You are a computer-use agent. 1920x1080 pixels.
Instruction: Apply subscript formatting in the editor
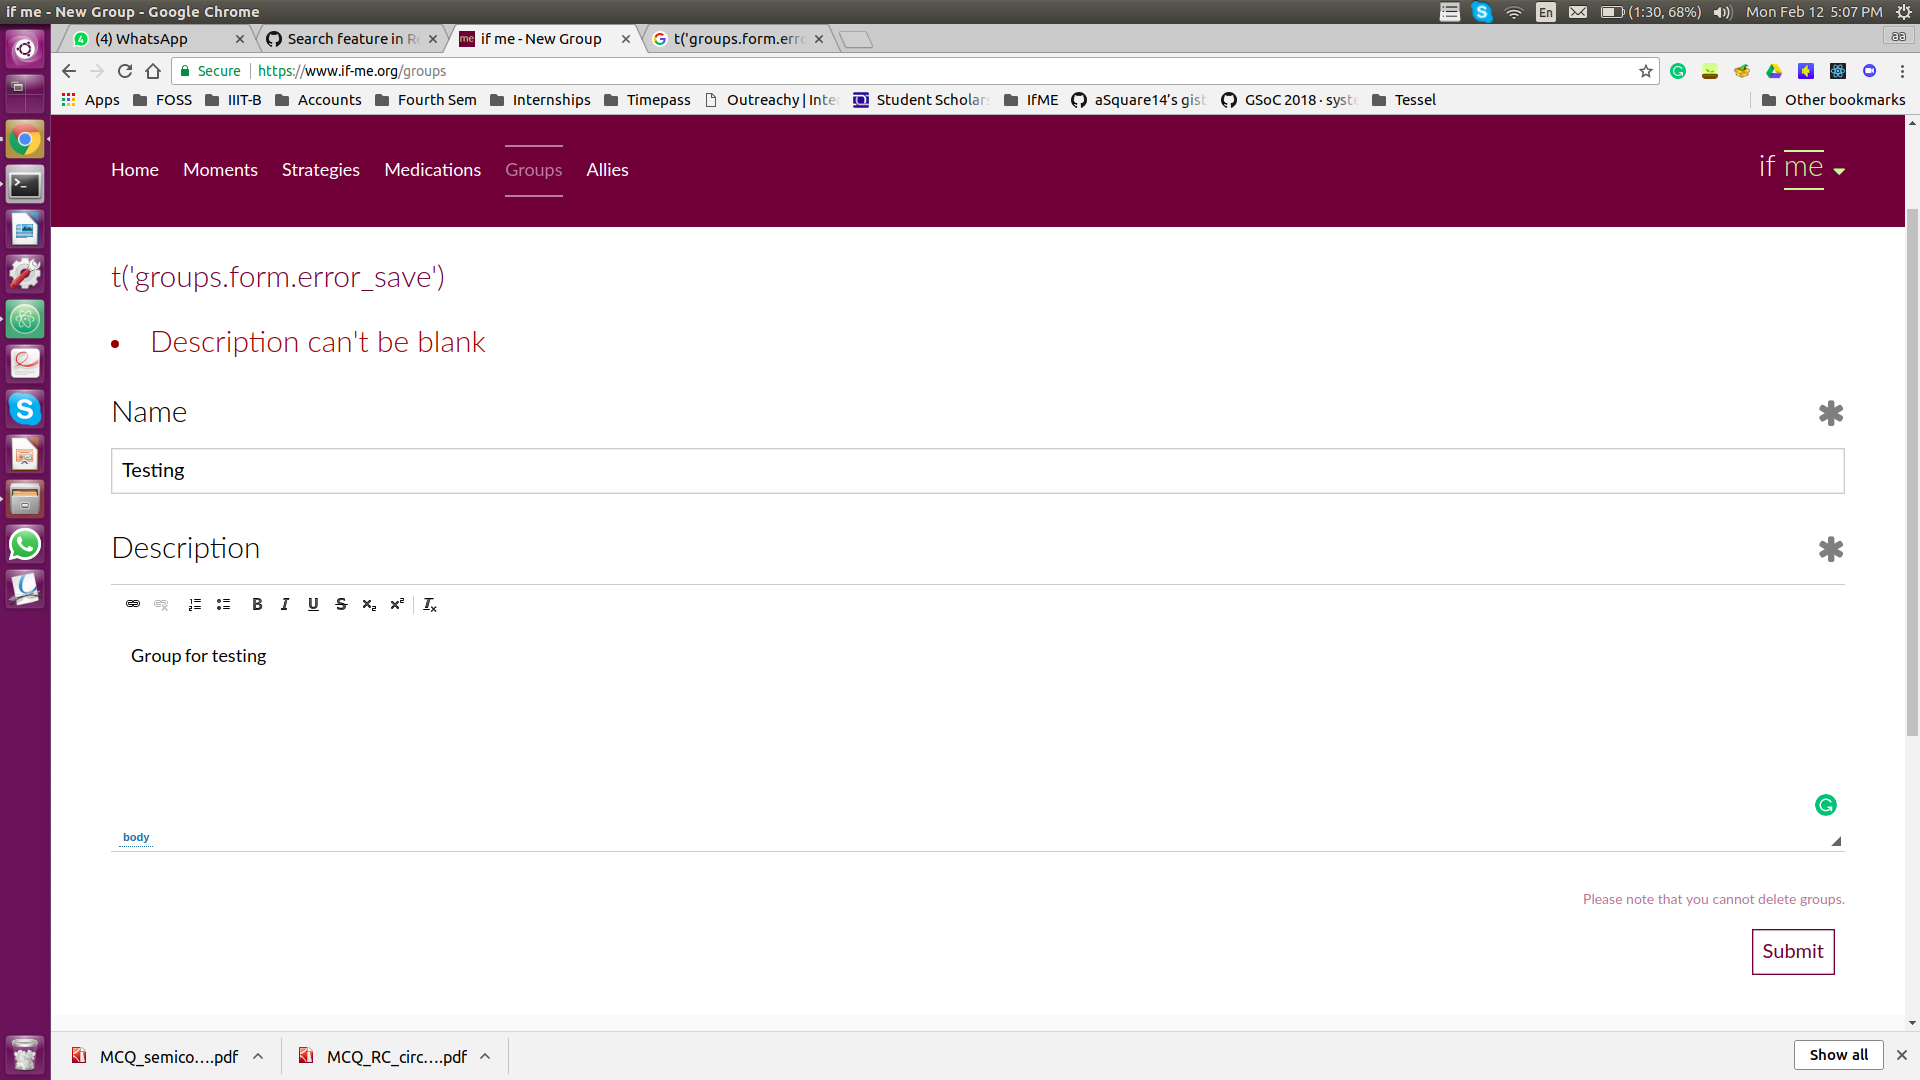[x=368, y=605]
